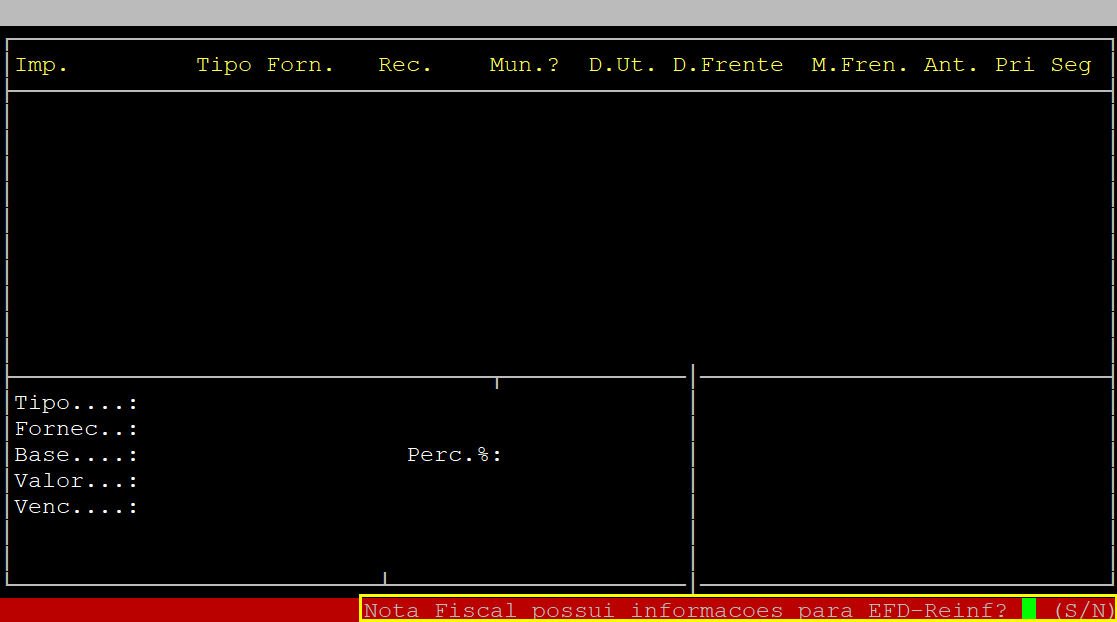Click the Seg column header
This screenshot has height=622, width=1117.
(x=1070, y=65)
